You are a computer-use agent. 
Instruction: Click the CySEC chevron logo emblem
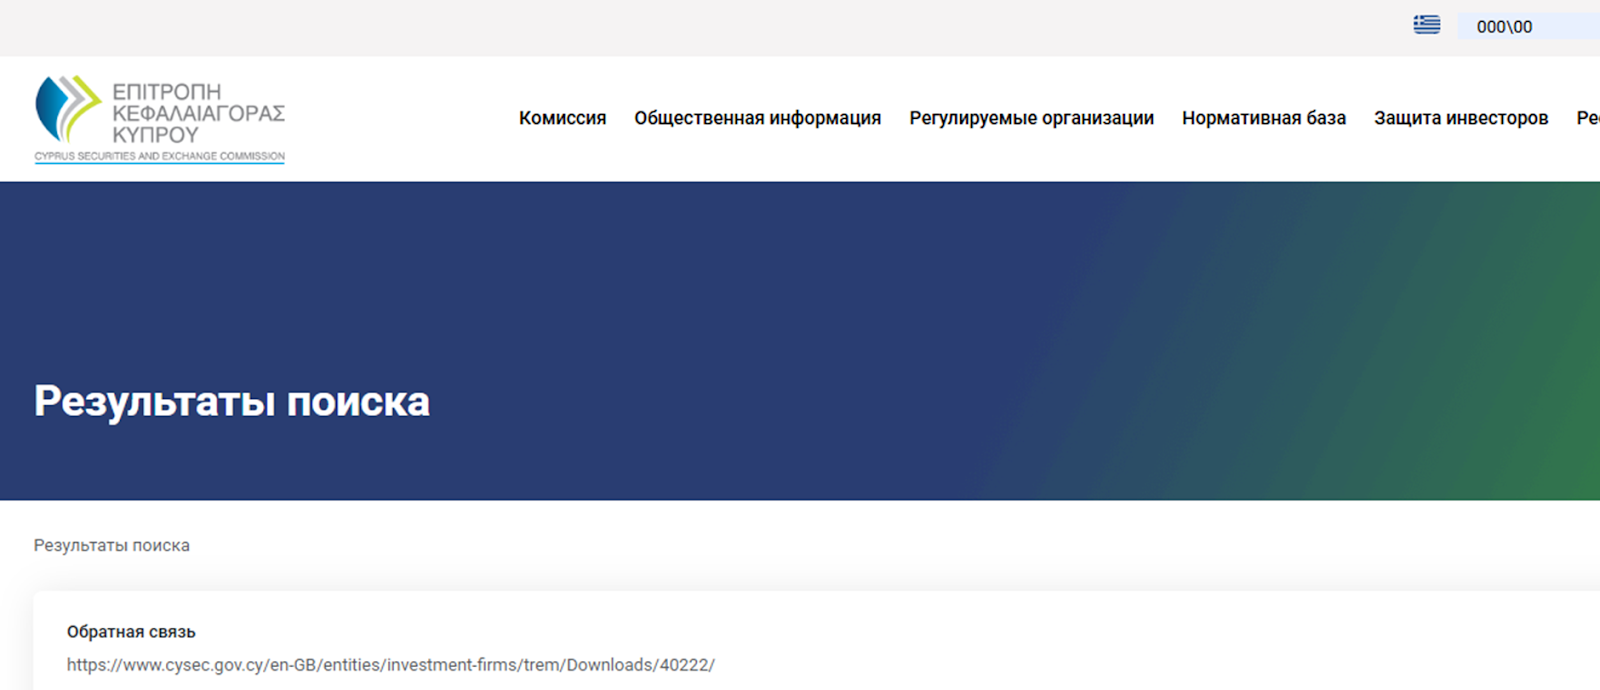(67, 108)
